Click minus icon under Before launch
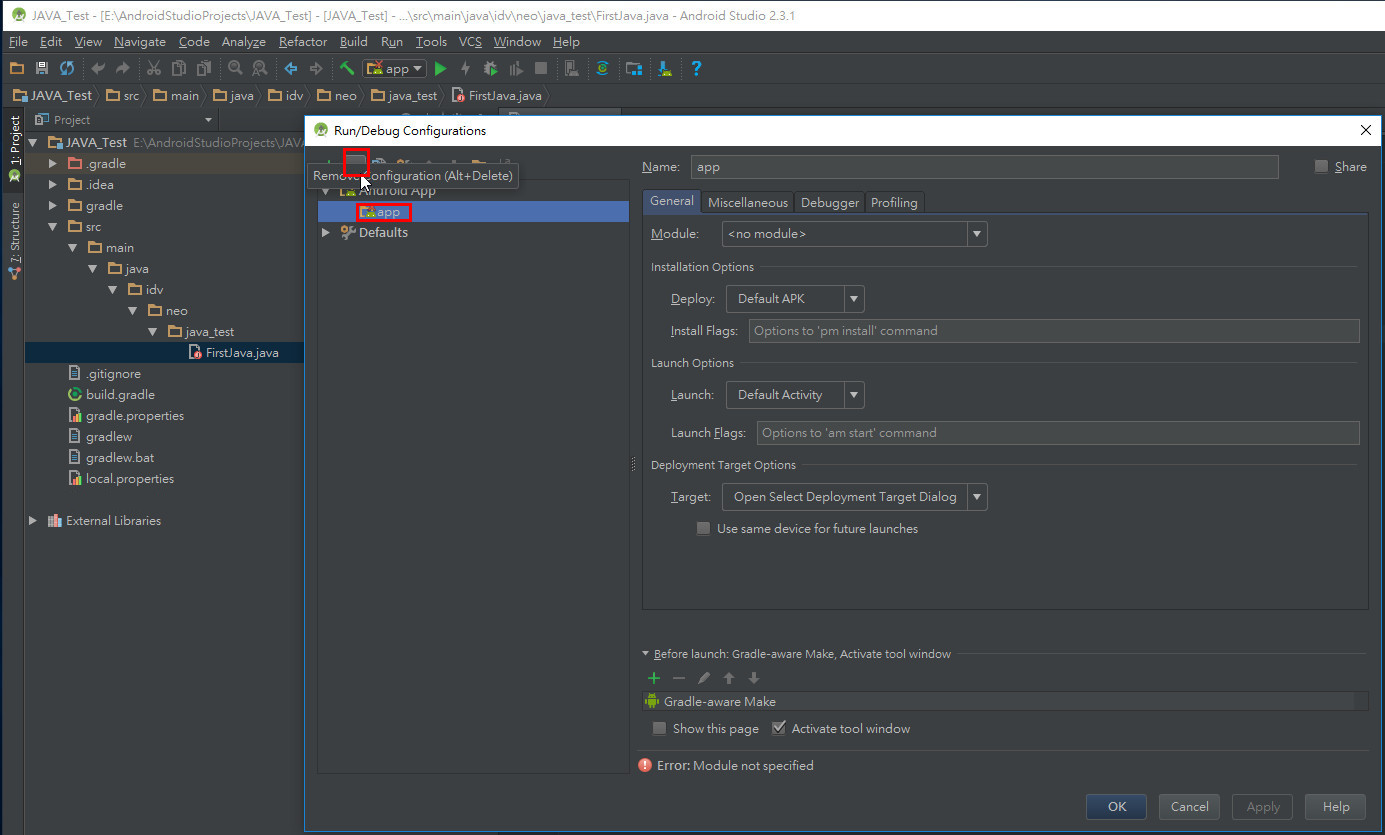Viewport: 1385px width, 835px height. [x=679, y=678]
